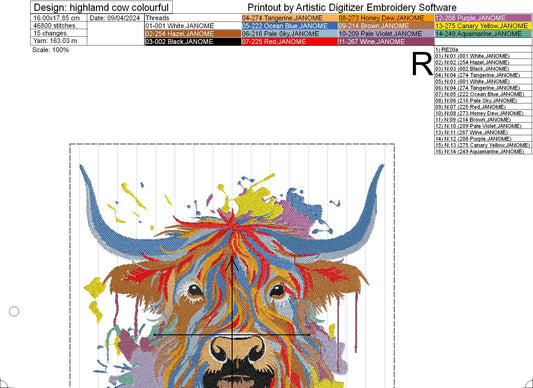Select sequence row '01) N:01 (001 White,JANOME)'
This screenshot has width=533, height=388.
[x=483, y=56]
